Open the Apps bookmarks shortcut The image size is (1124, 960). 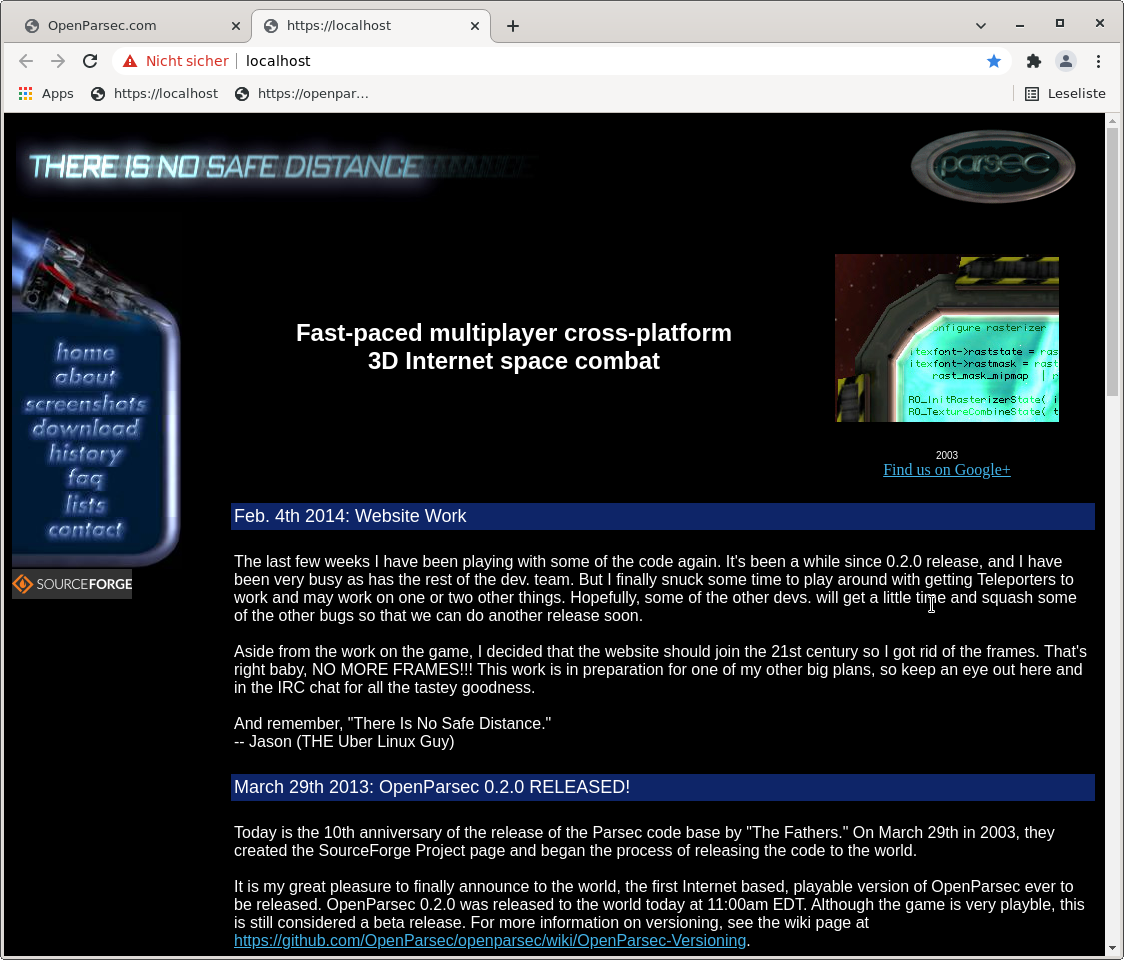click(46, 93)
